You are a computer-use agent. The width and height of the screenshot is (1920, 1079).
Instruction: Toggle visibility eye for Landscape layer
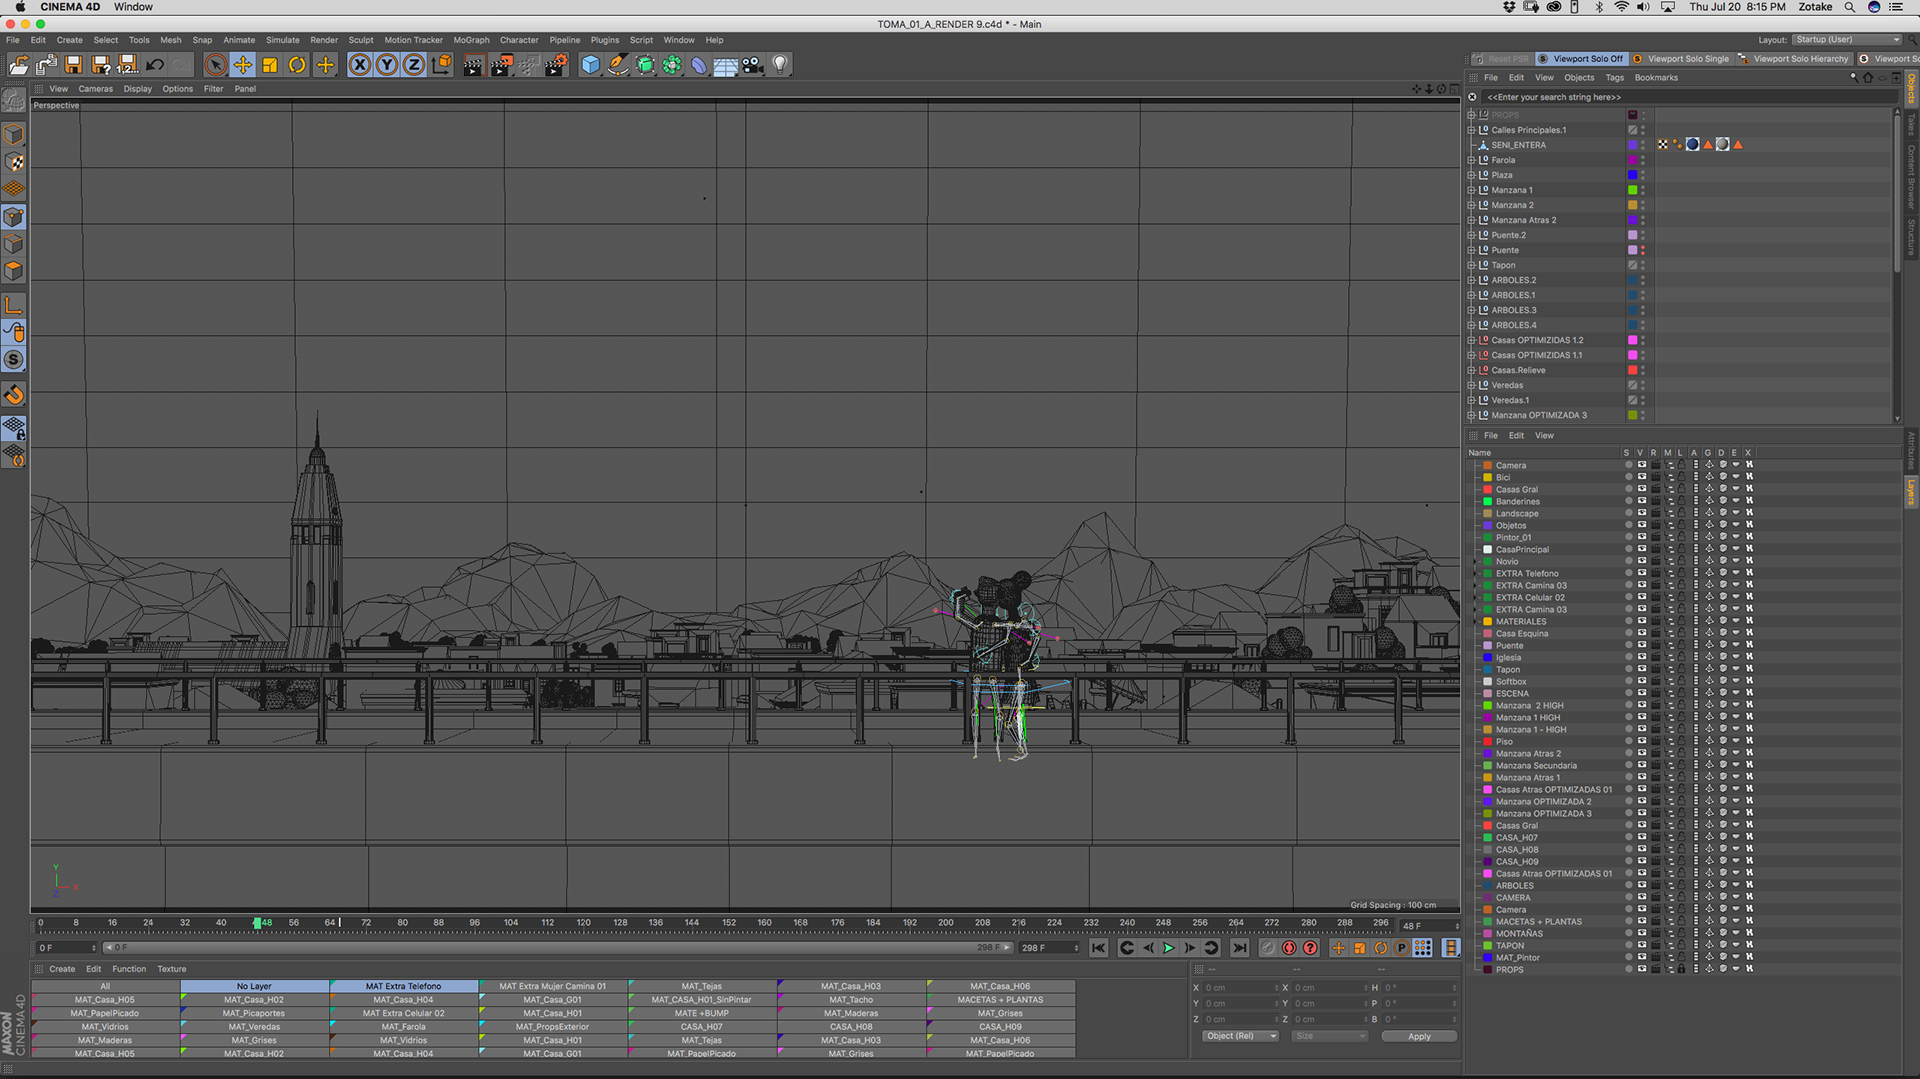[x=1641, y=513]
